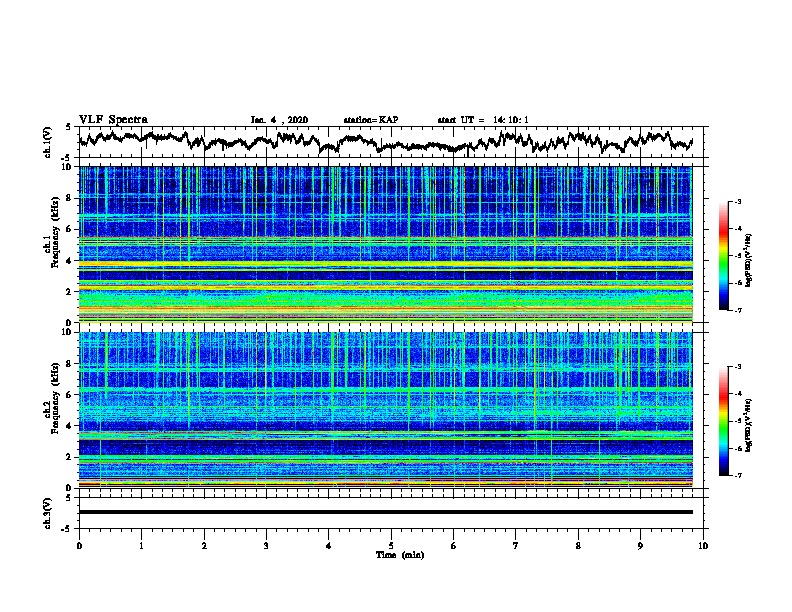Click the "Time (min)" axis title

coord(400,555)
